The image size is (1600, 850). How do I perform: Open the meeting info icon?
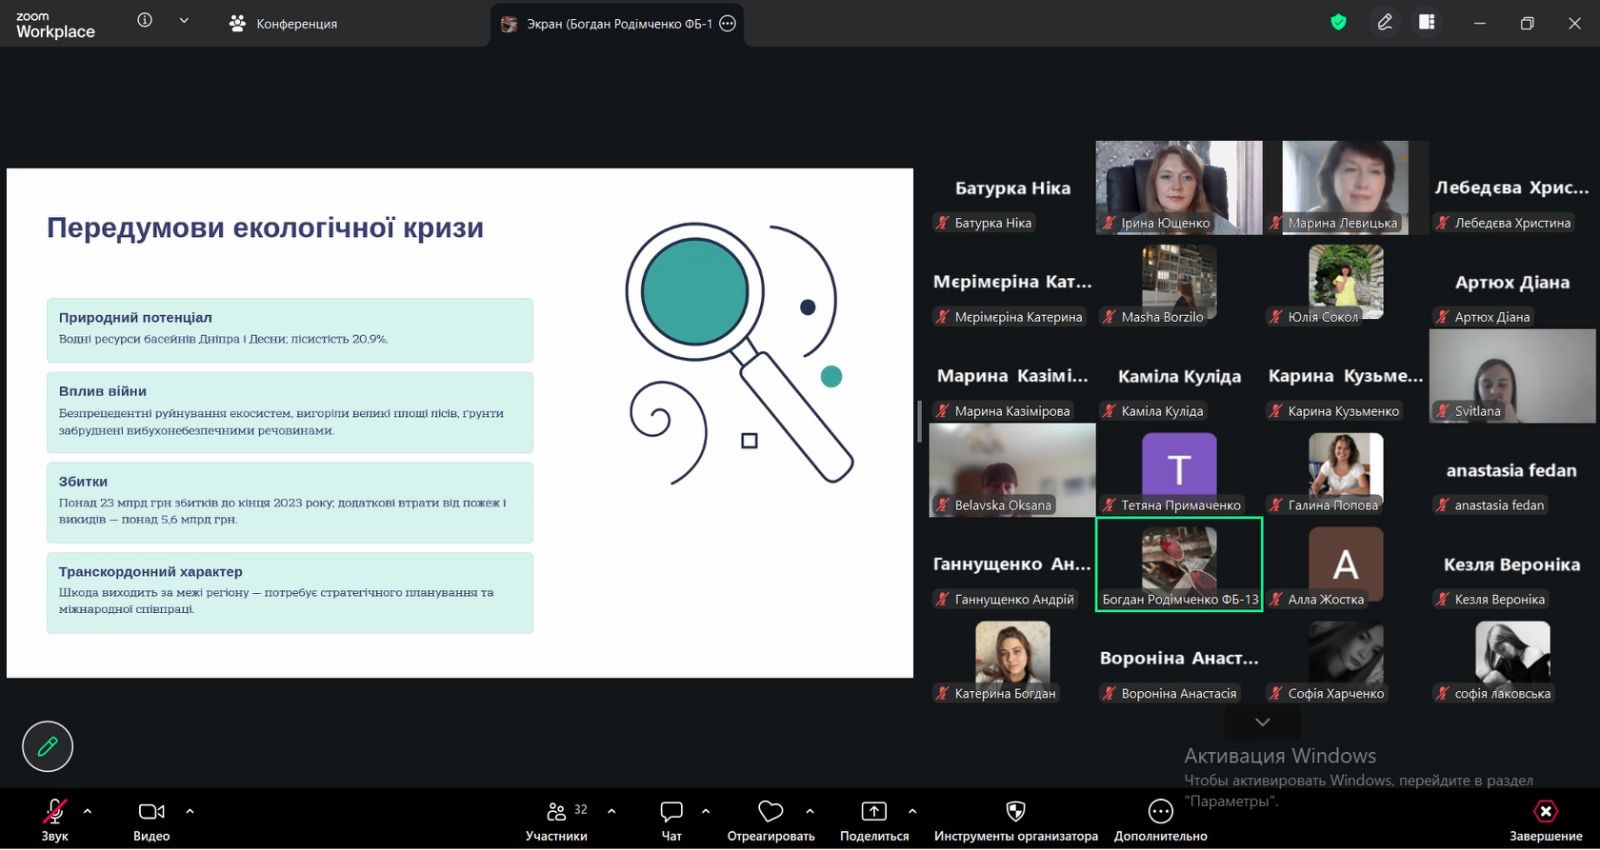click(x=145, y=21)
